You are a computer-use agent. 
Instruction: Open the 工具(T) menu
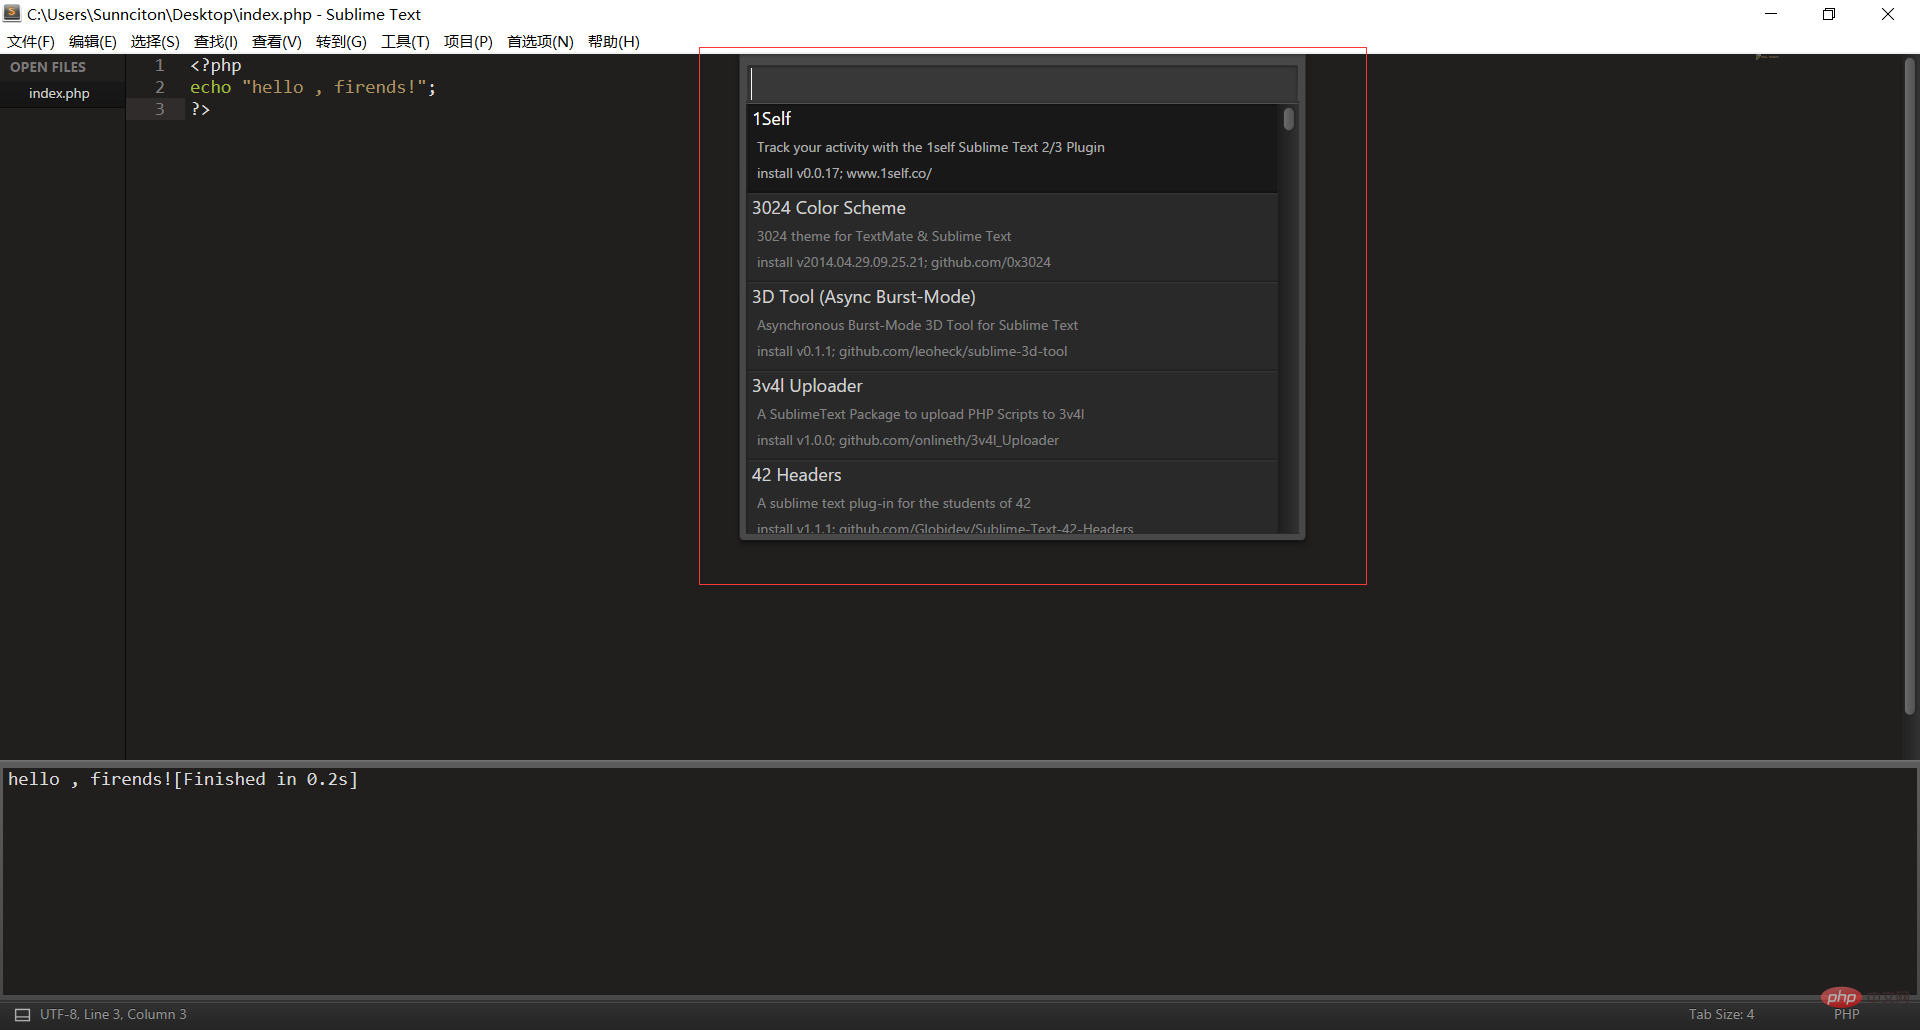(x=405, y=41)
